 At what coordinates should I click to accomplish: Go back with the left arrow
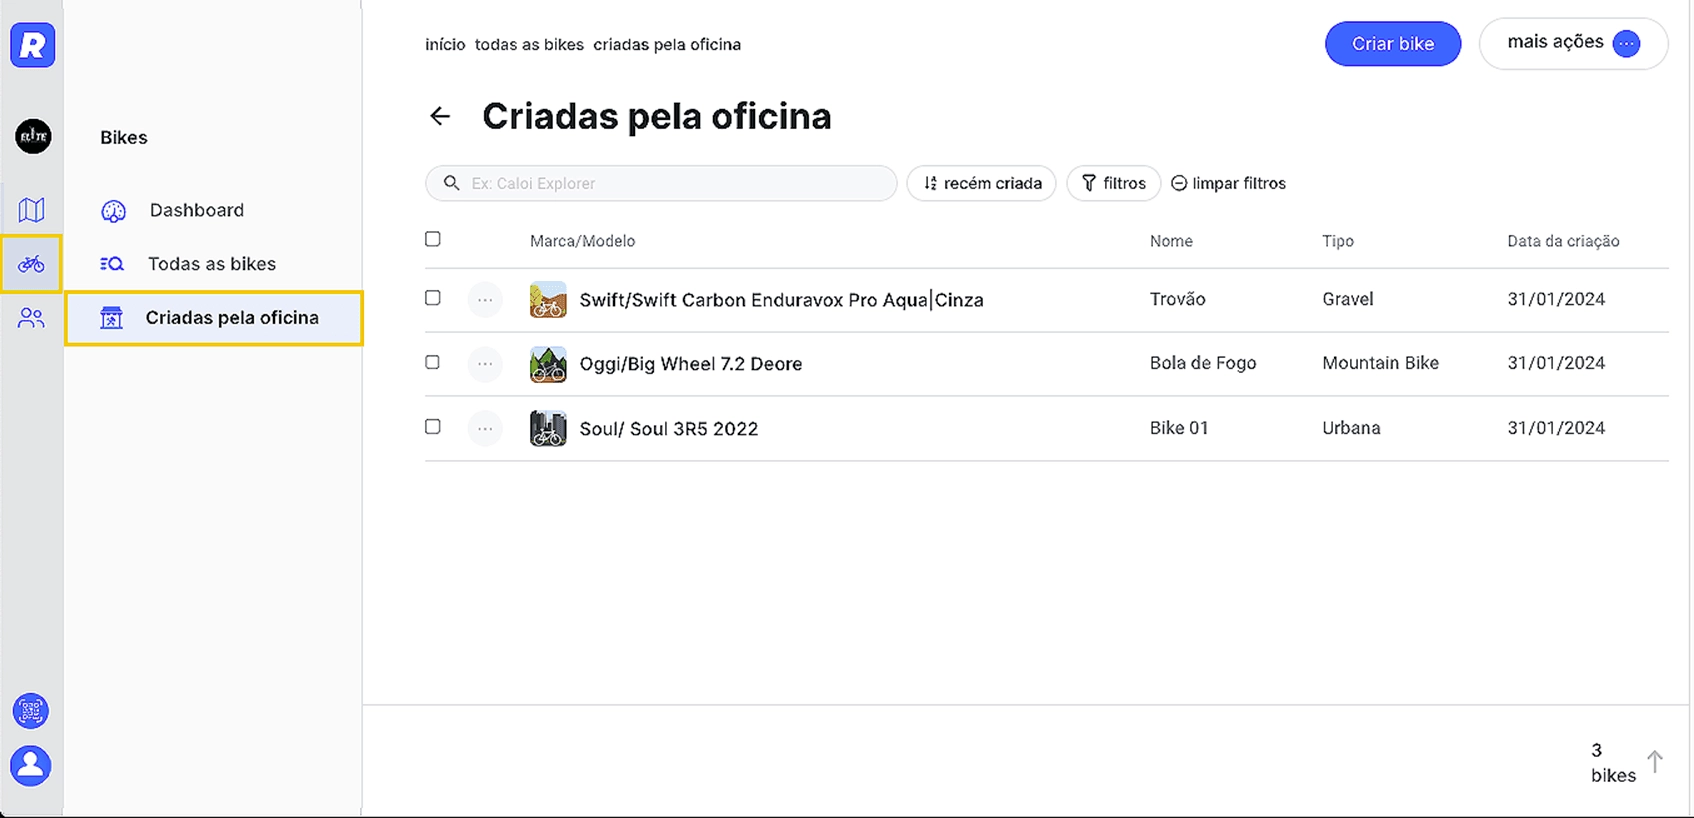click(x=440, y=116)
